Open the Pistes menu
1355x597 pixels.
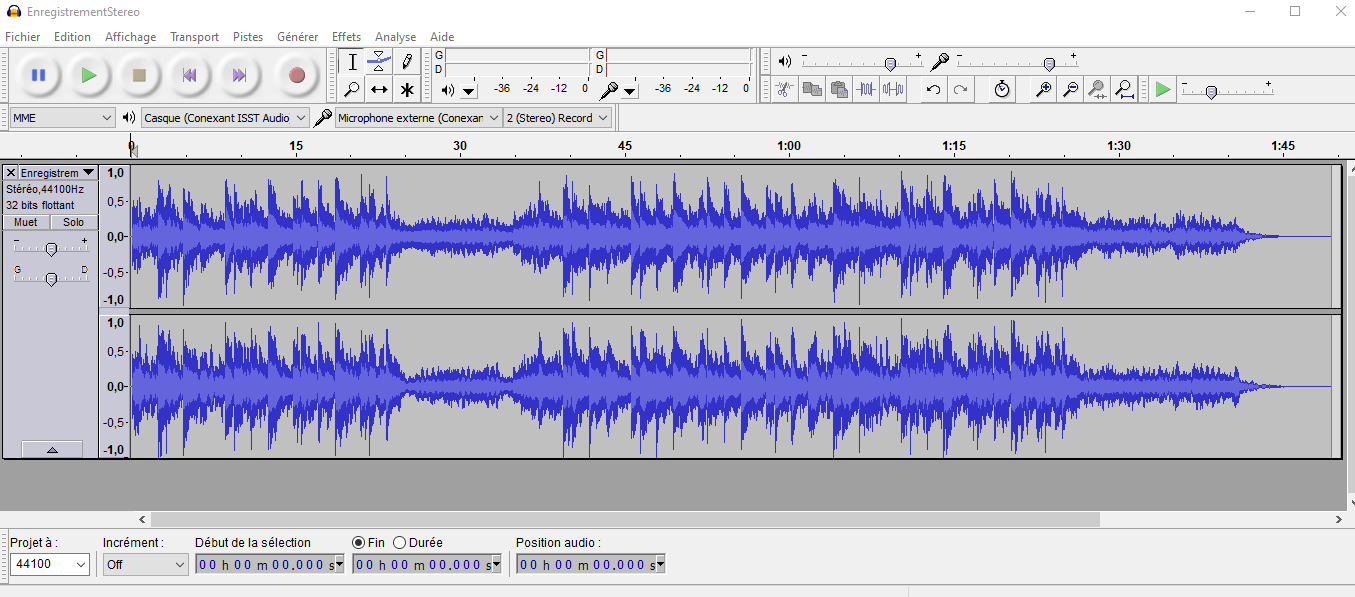[x=248, y=37]
